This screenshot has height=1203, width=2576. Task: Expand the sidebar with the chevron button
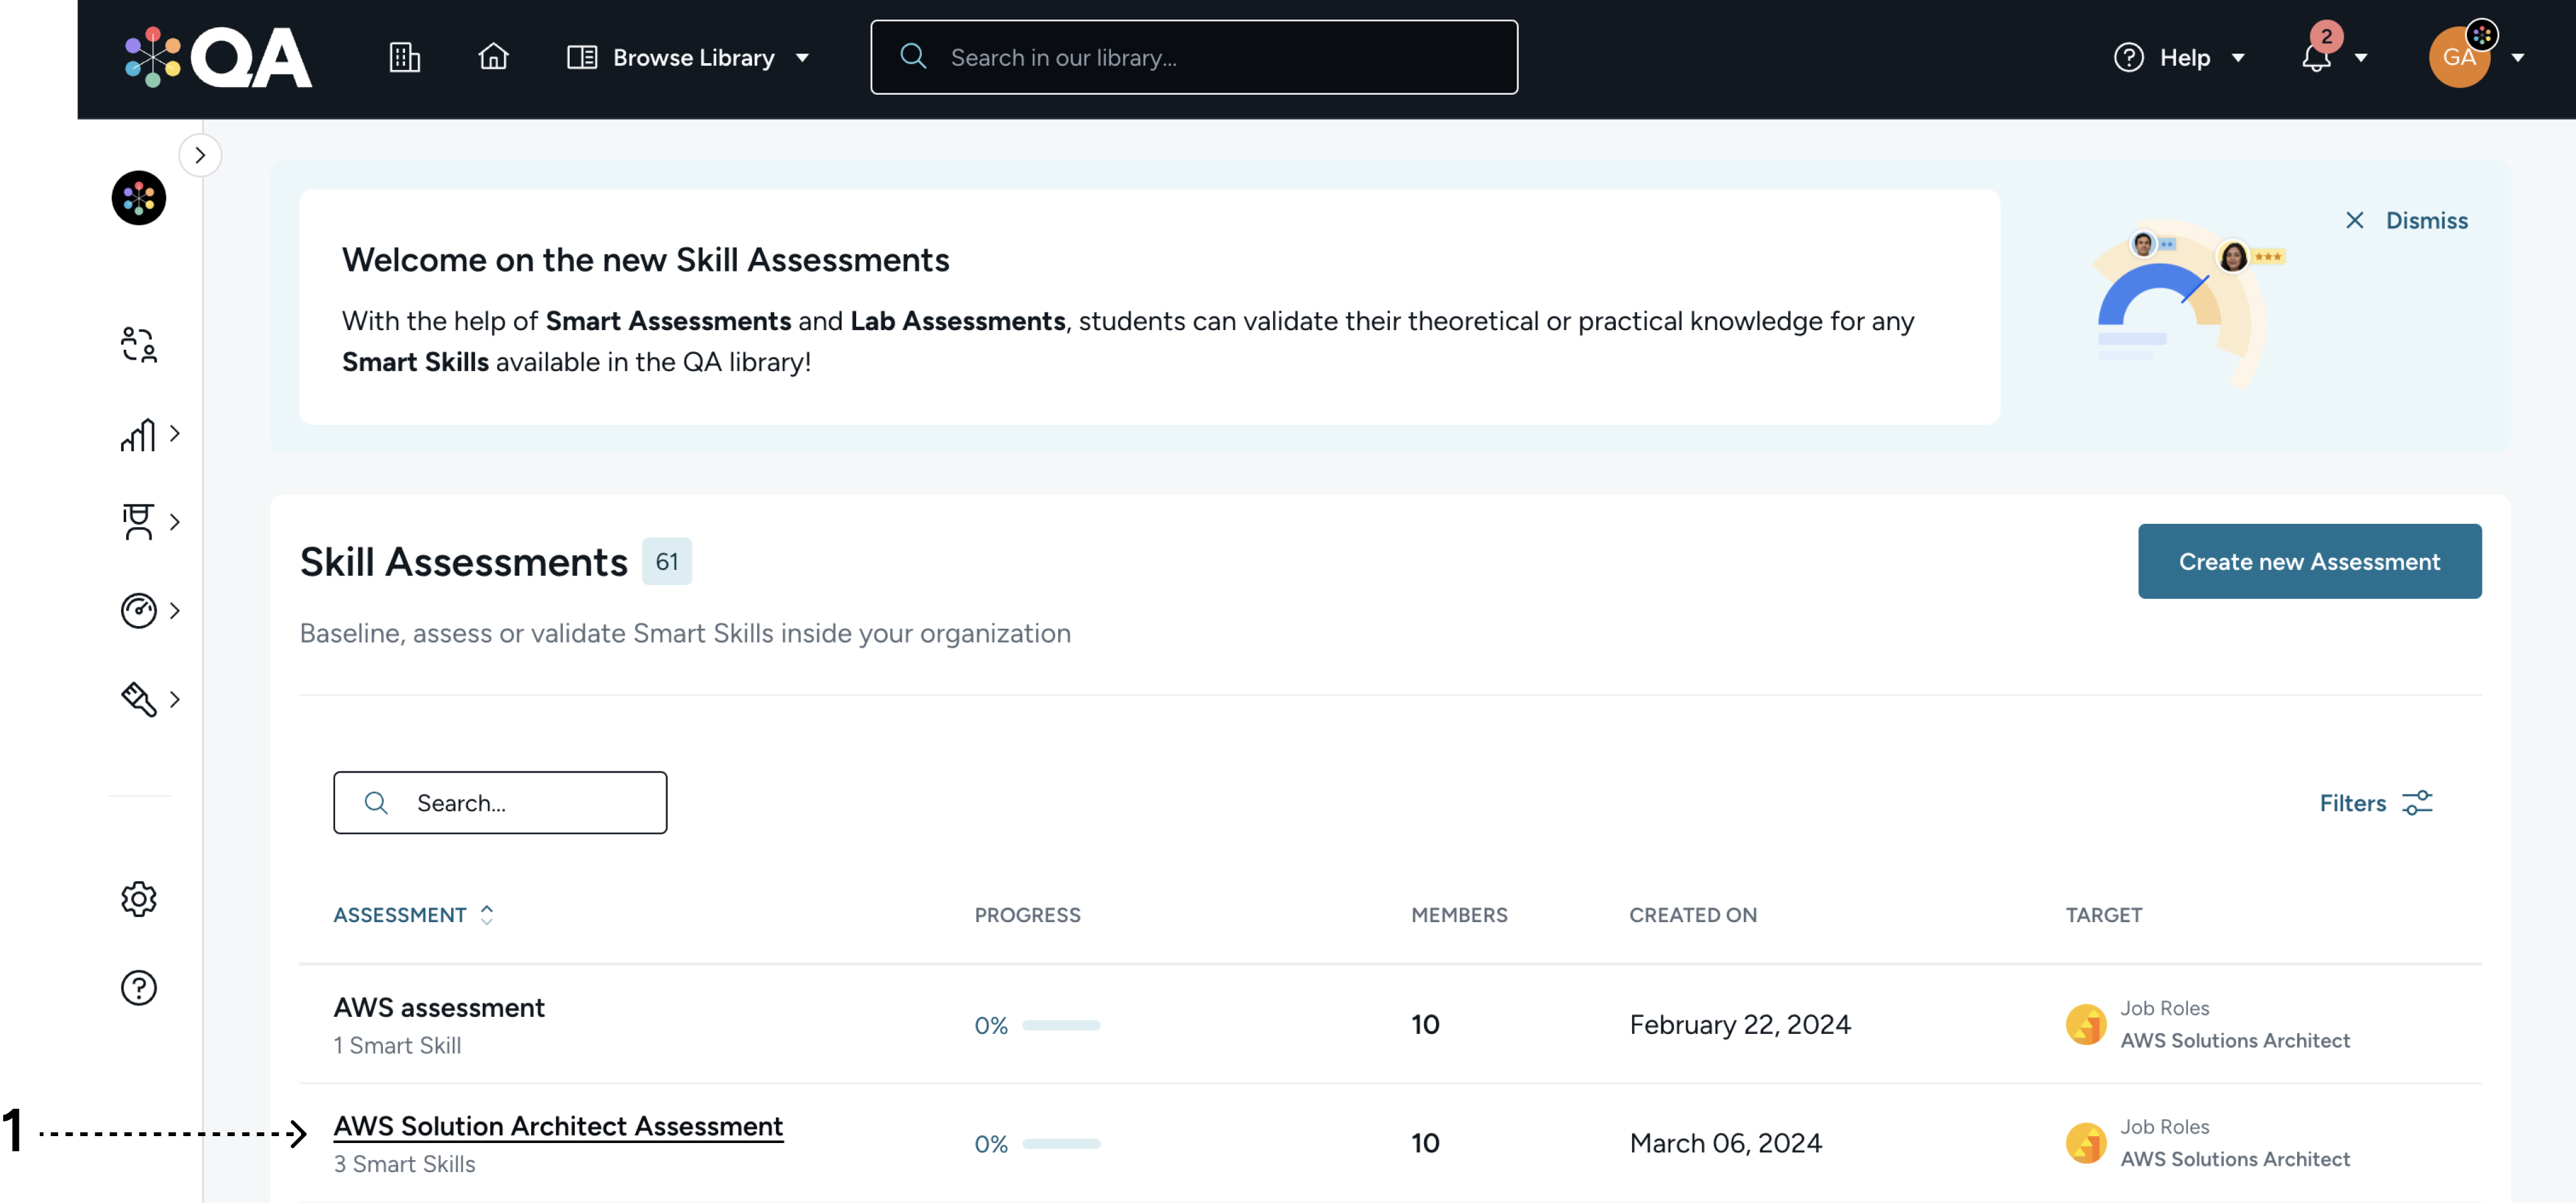coord(200,155)
